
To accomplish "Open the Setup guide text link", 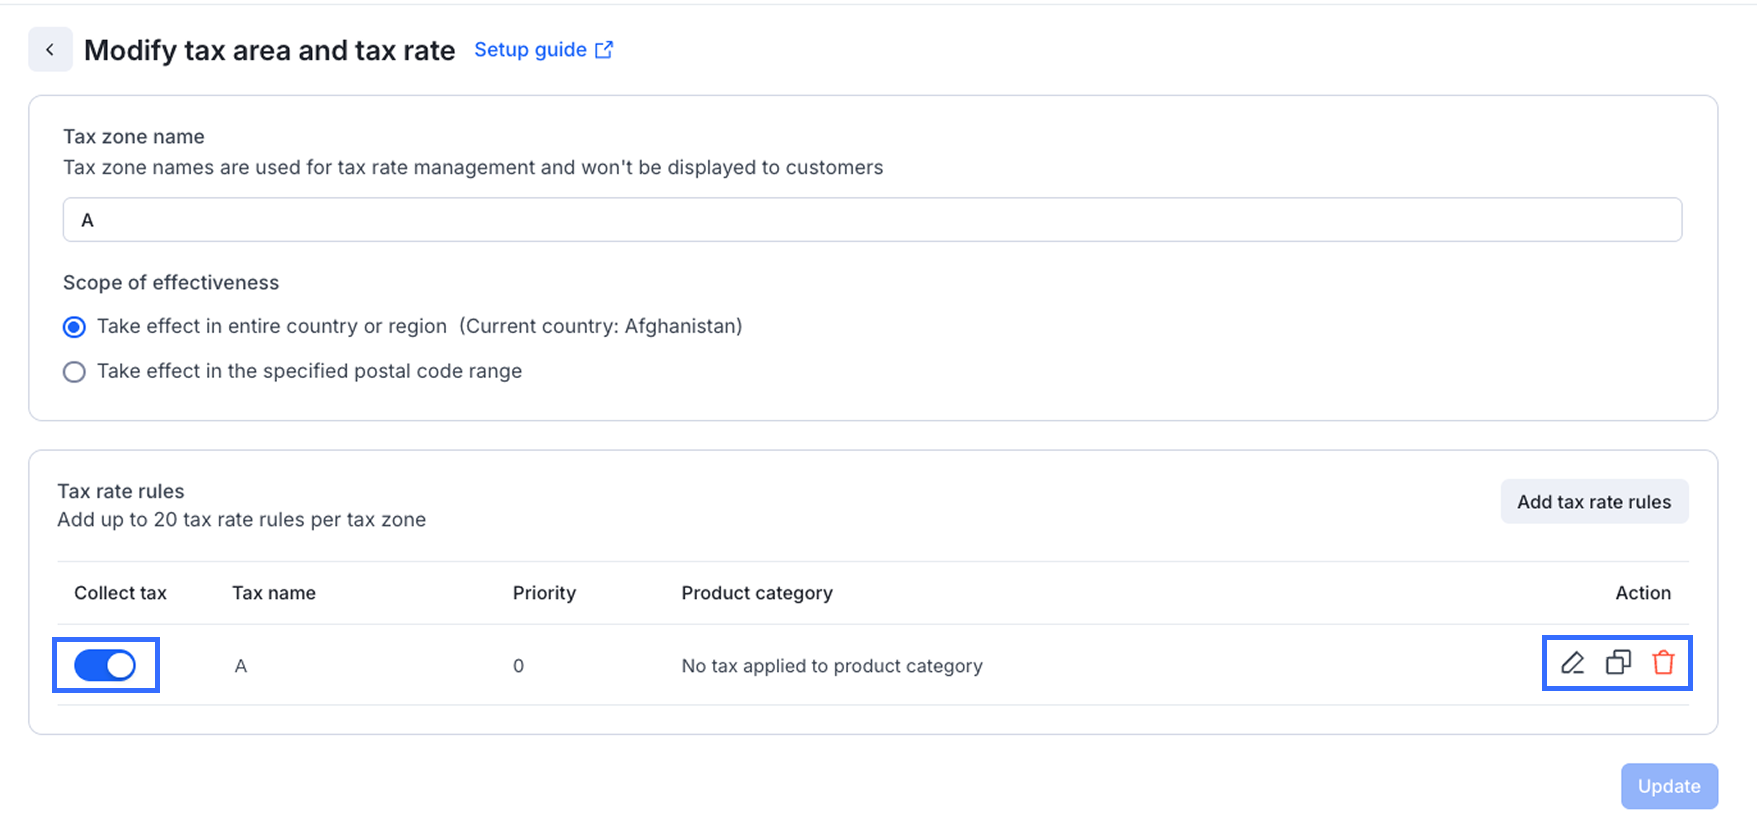I will tap(530, 50).
